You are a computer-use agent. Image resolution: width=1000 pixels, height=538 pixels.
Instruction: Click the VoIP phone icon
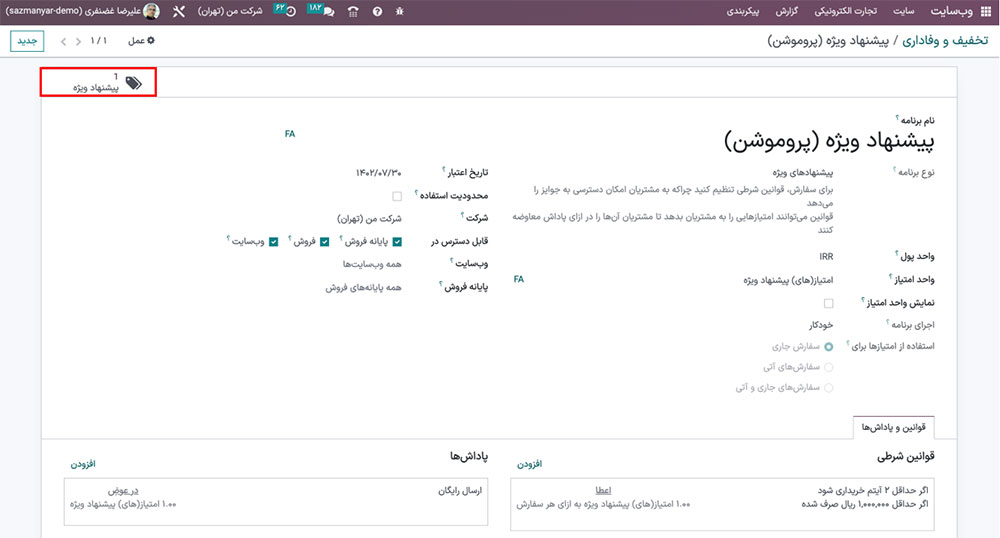tap(352, 11)
